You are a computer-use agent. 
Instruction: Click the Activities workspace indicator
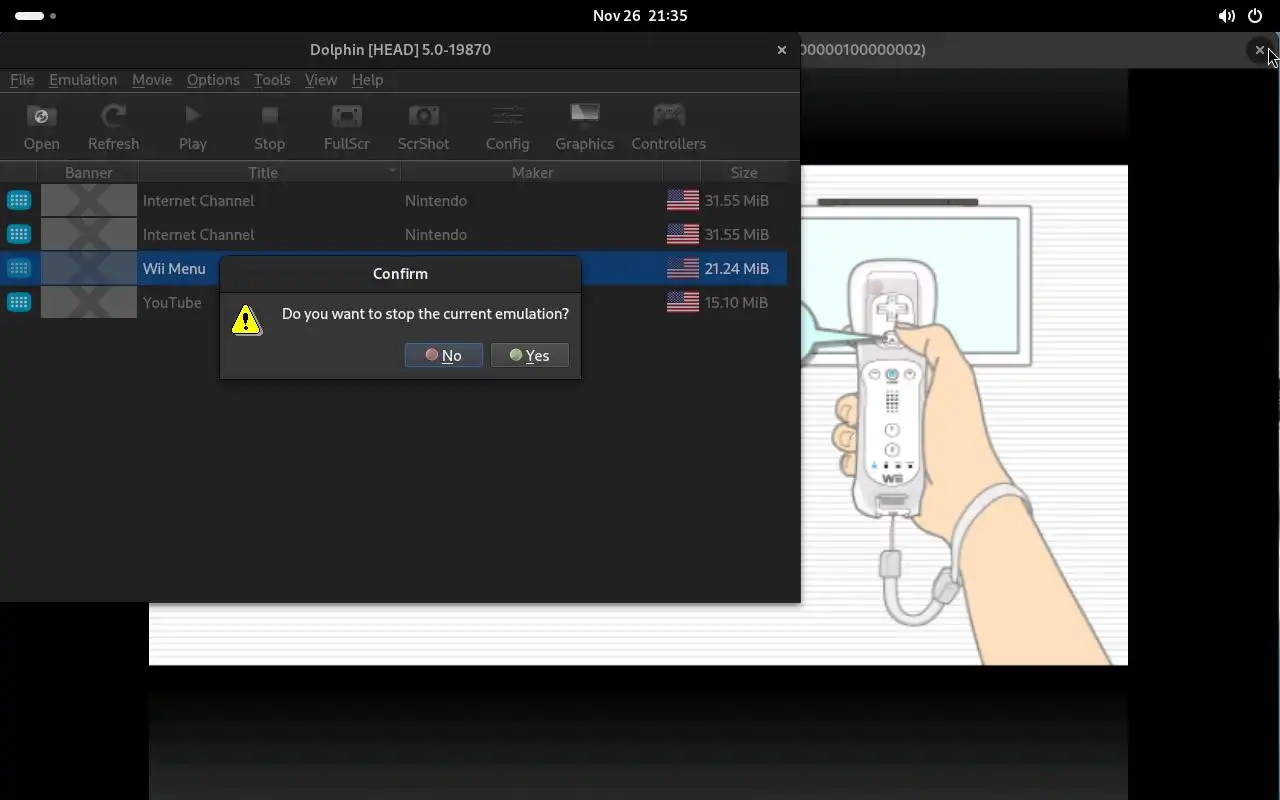coord(36,16)
